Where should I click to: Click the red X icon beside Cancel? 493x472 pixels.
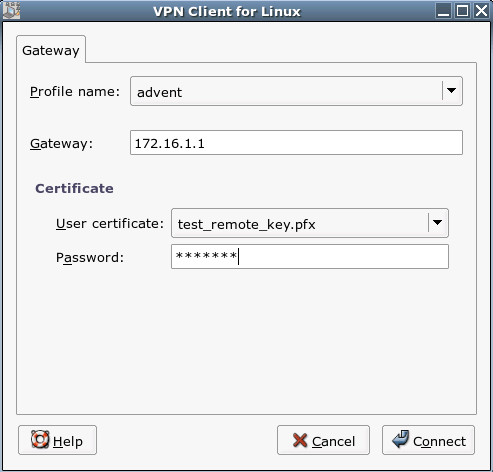click(x=300, y=440)
